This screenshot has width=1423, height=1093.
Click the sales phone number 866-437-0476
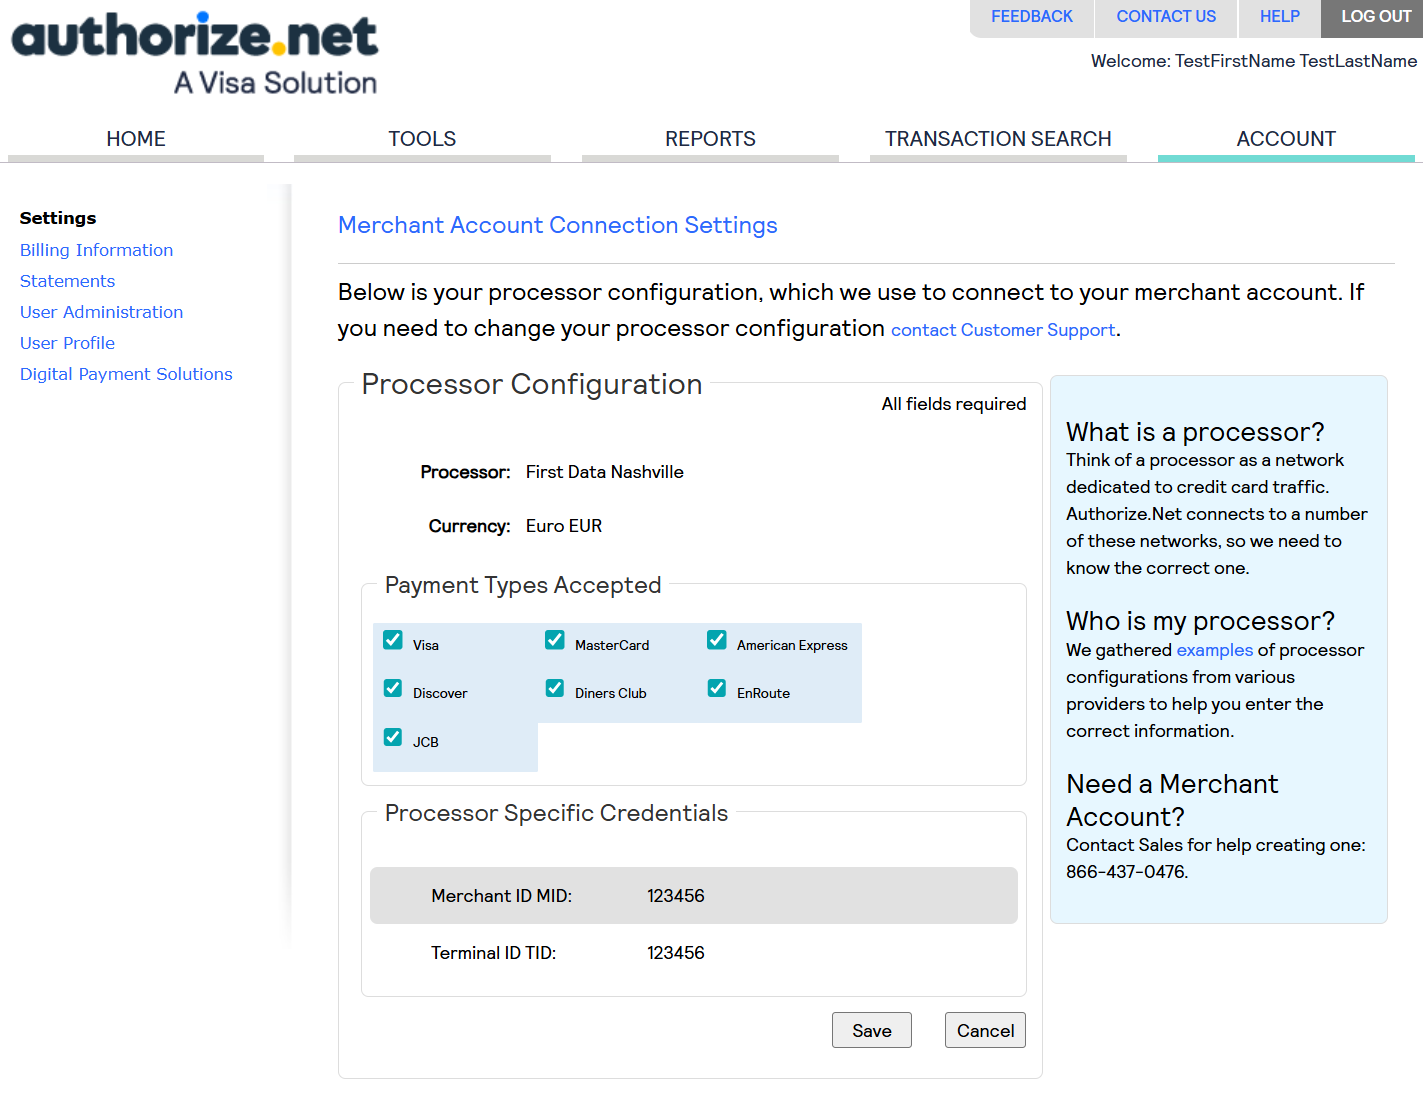pos(1125,872)
